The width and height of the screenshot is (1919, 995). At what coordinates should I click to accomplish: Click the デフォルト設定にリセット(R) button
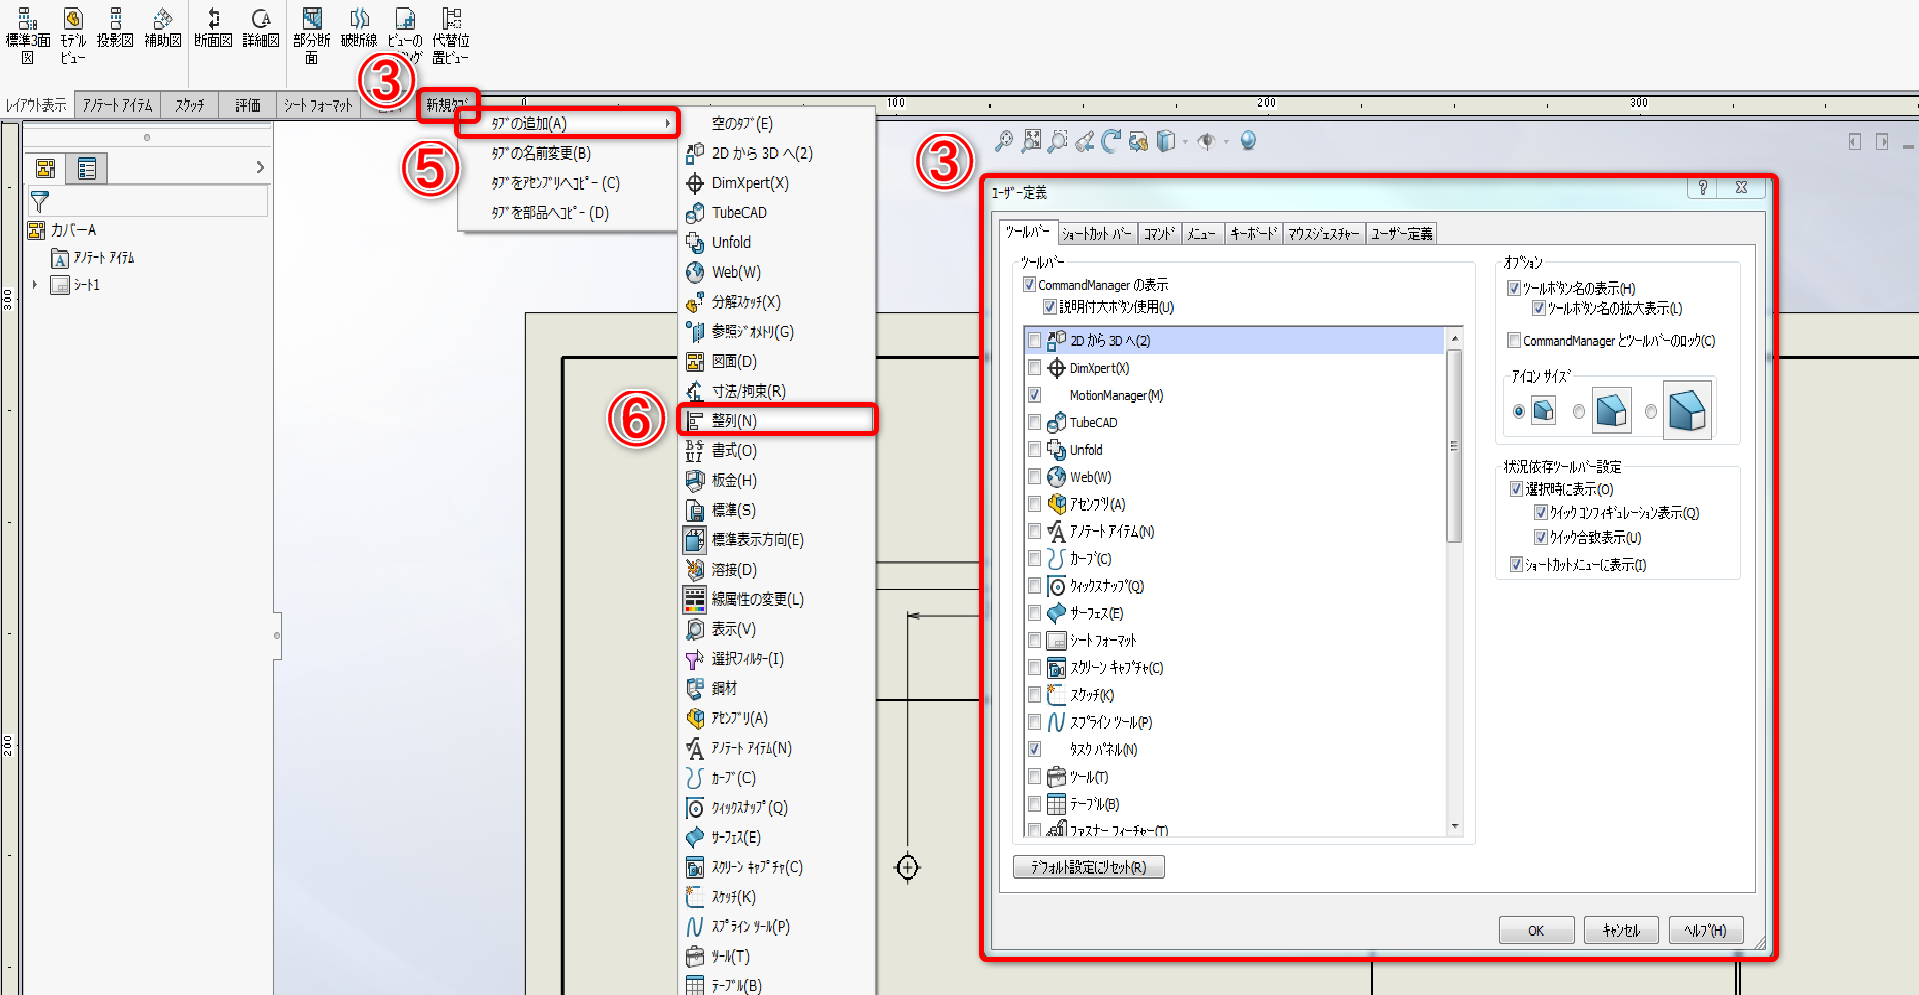pyautogui.click(x=1088, y=867)
